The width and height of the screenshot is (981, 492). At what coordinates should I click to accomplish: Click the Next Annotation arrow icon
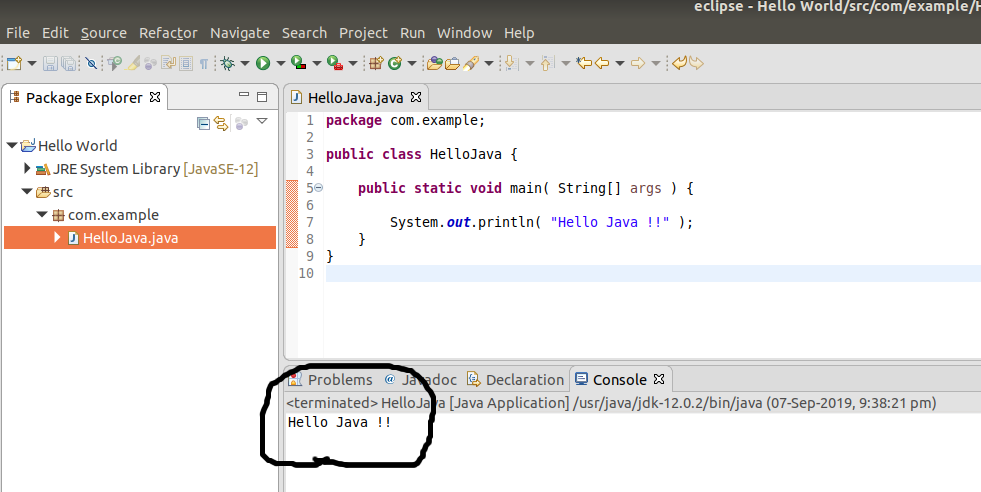tap(511, 63)
